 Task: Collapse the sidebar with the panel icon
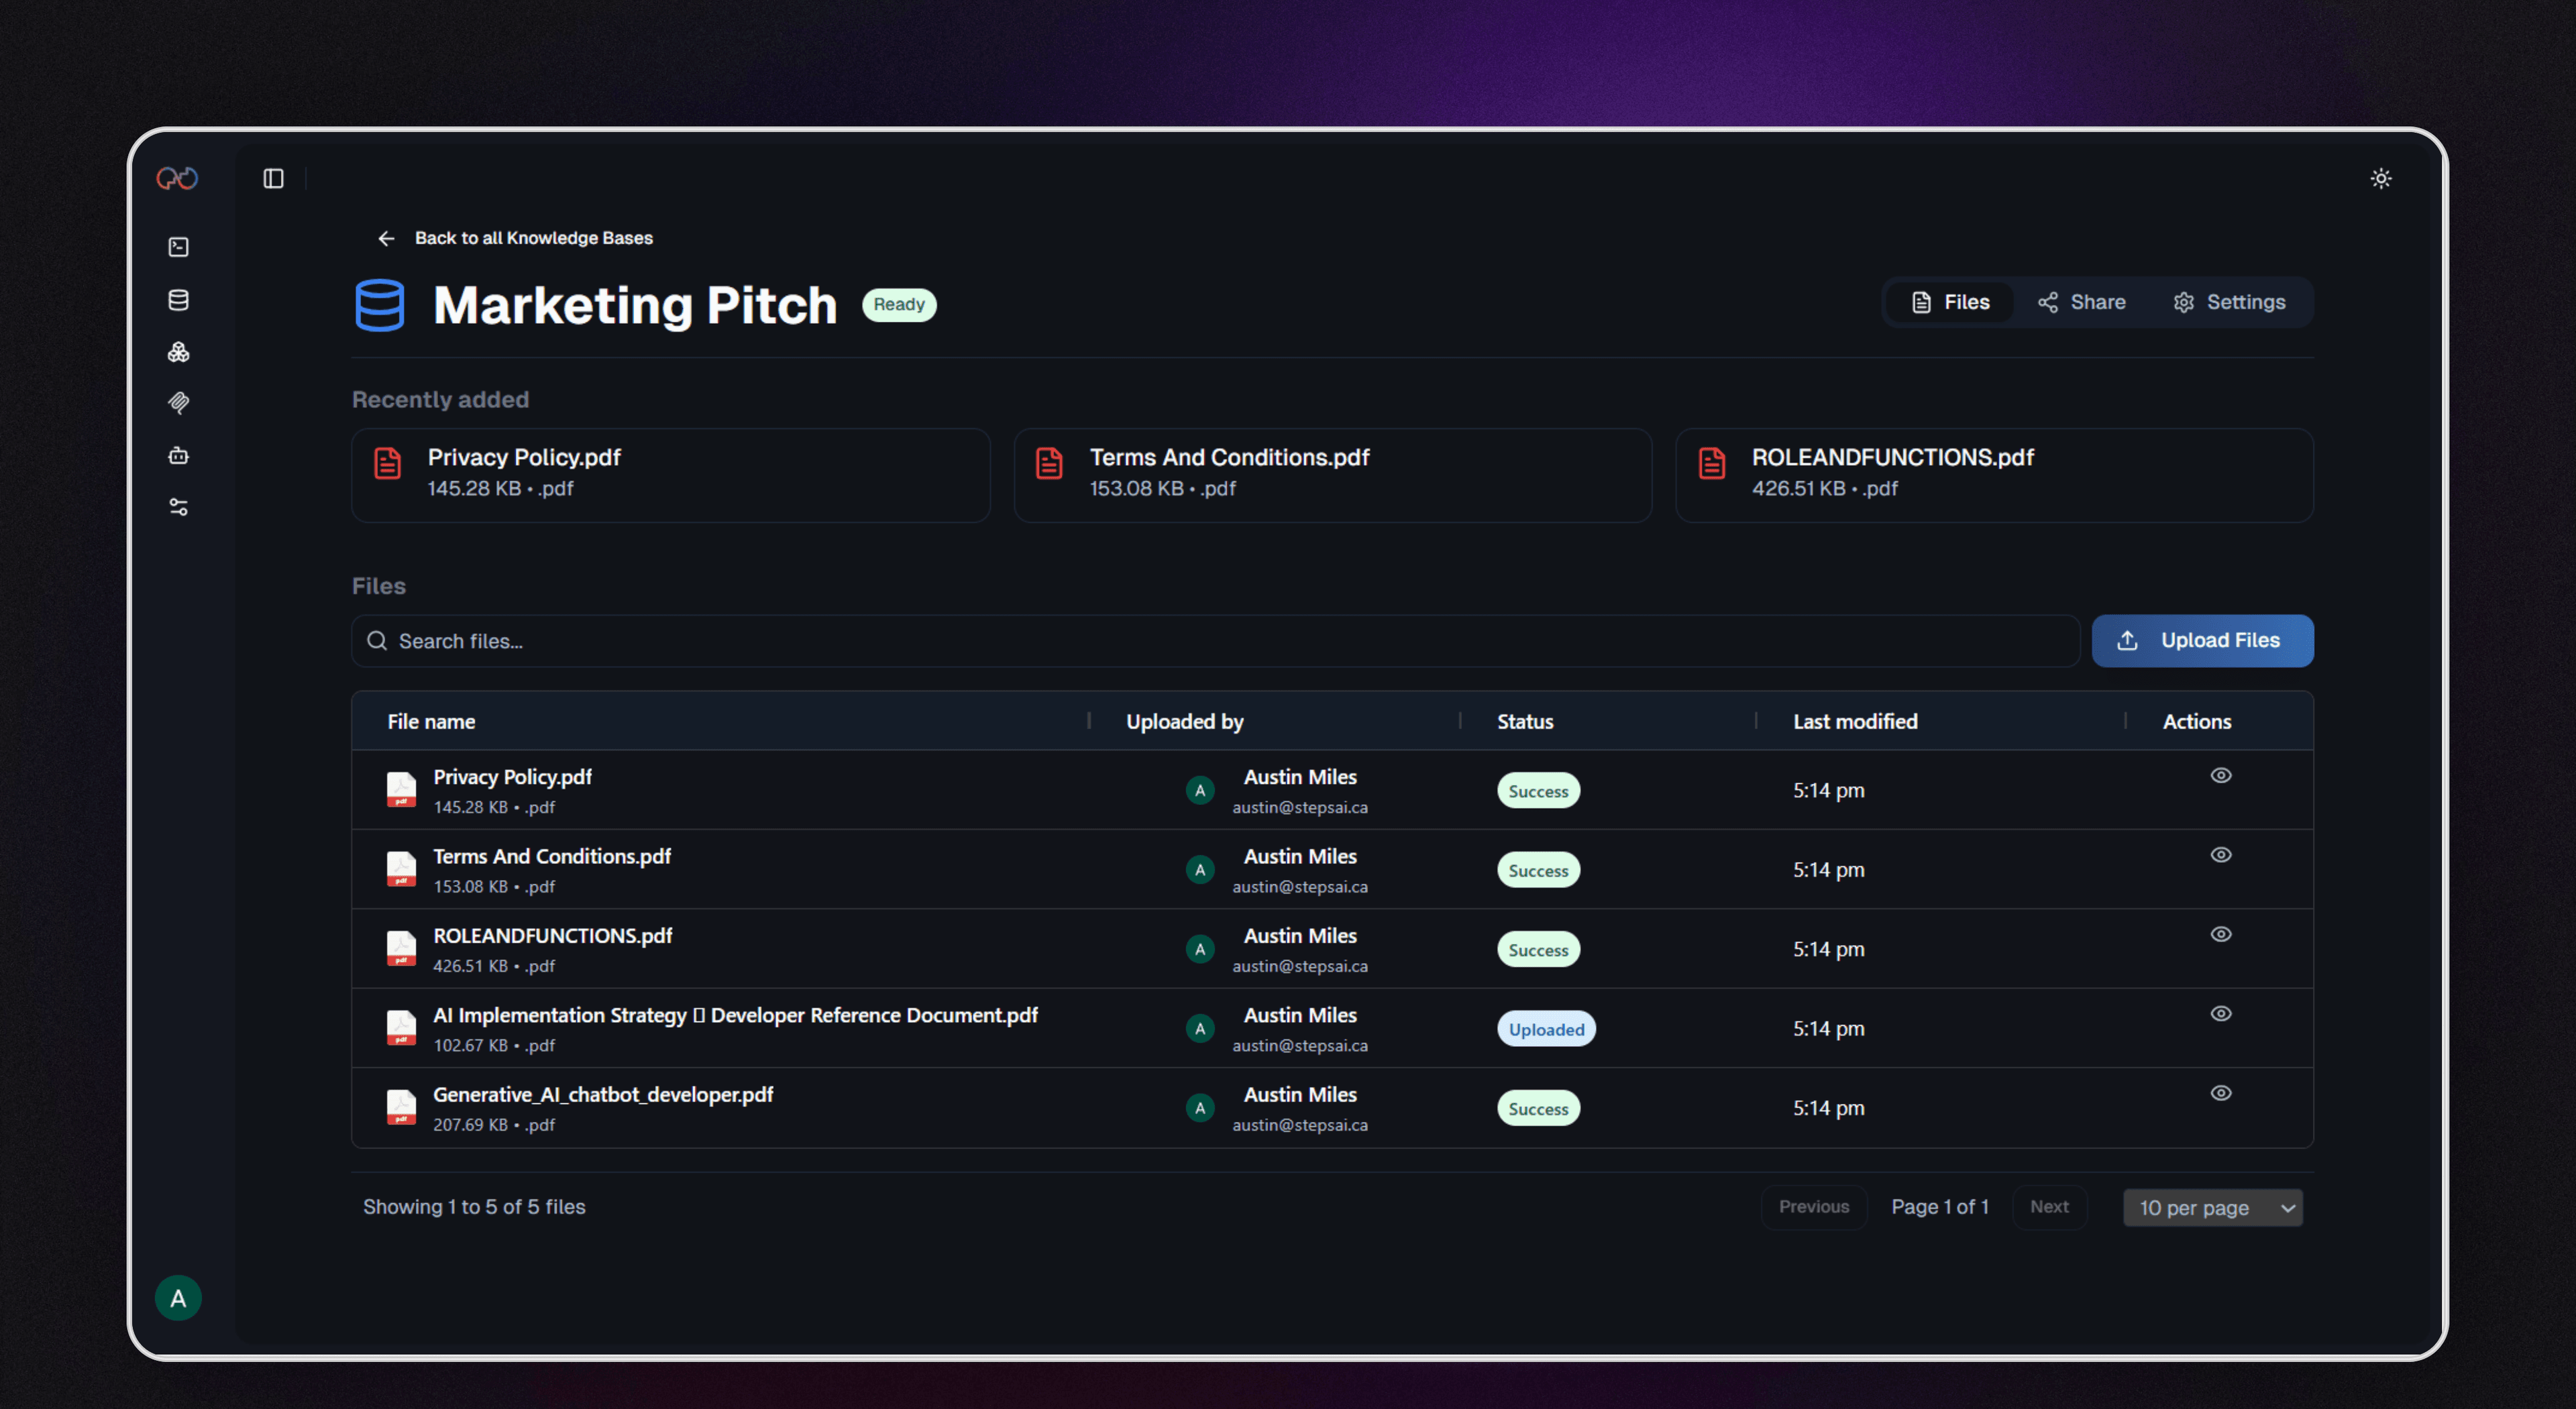point(273,179)
